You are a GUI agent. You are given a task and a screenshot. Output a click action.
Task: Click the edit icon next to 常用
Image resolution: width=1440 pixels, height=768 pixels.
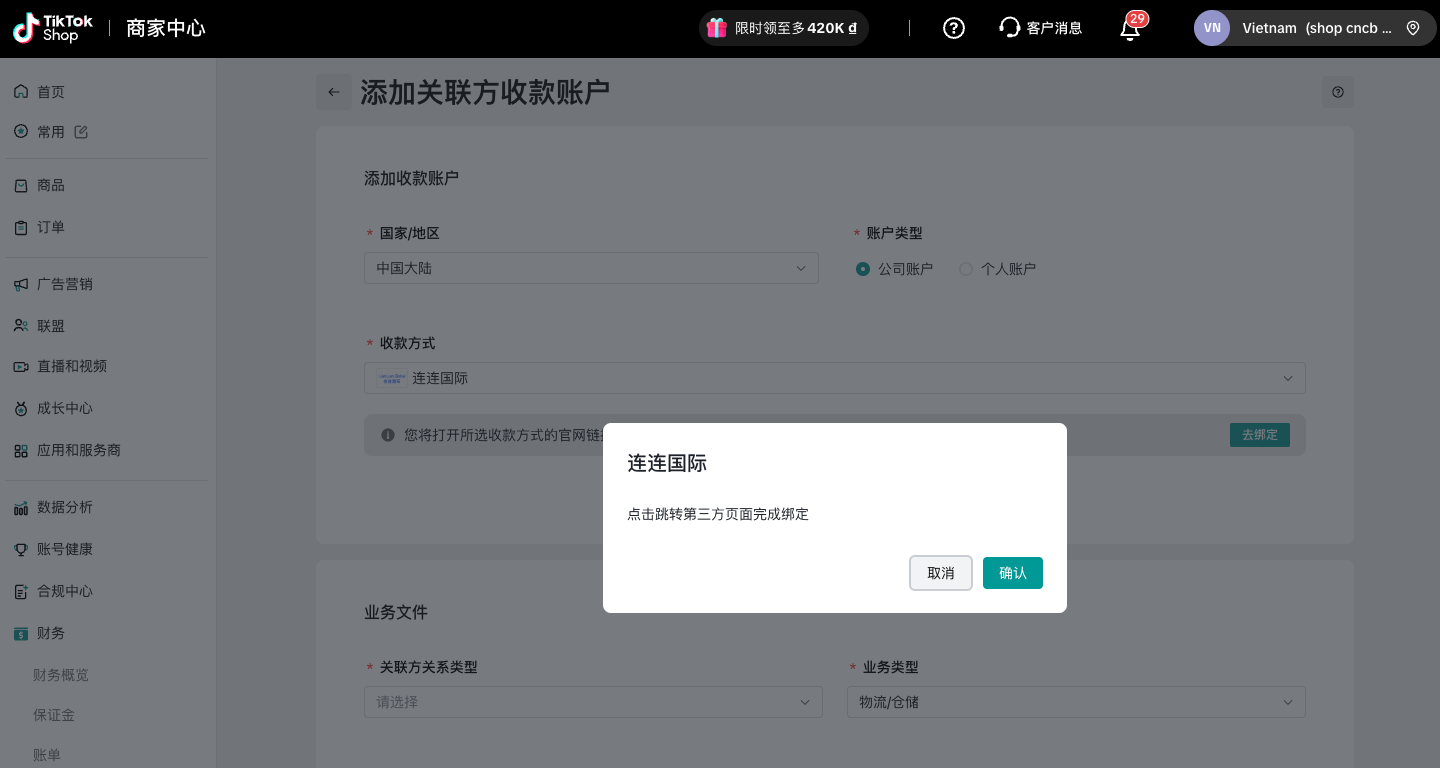82,132
